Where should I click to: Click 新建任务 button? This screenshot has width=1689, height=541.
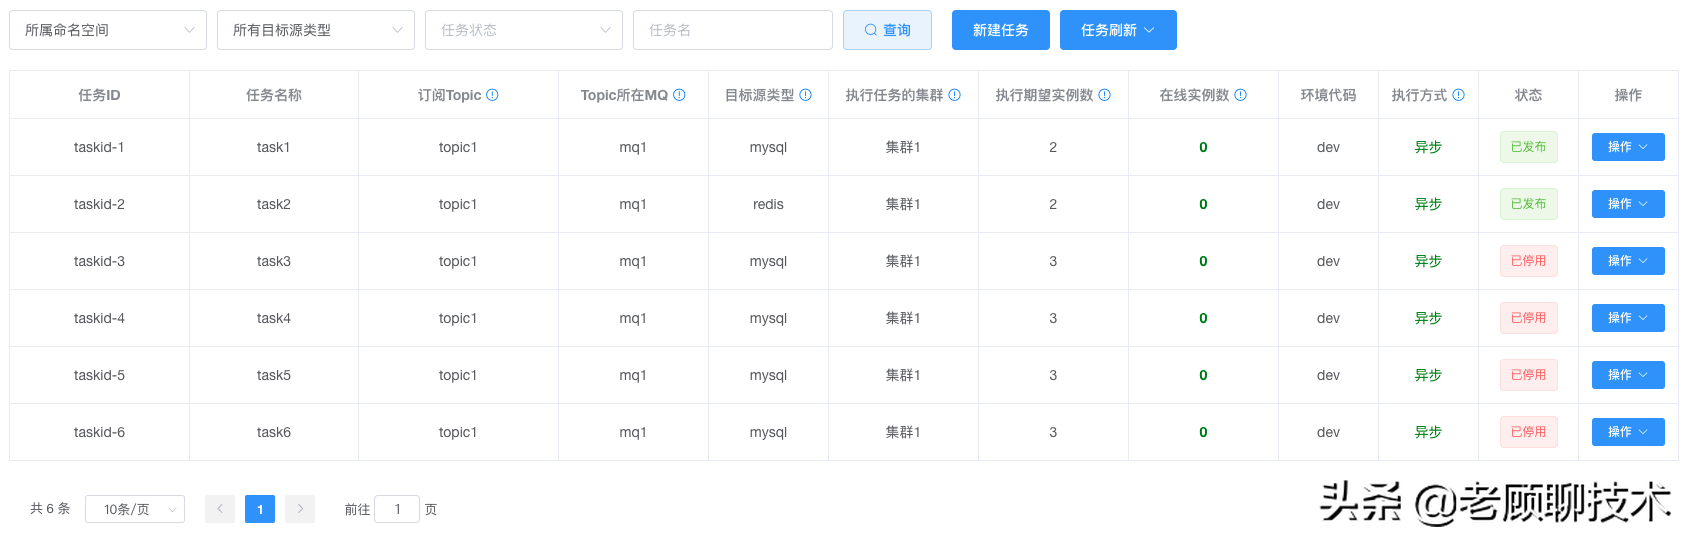[1001, 30]
